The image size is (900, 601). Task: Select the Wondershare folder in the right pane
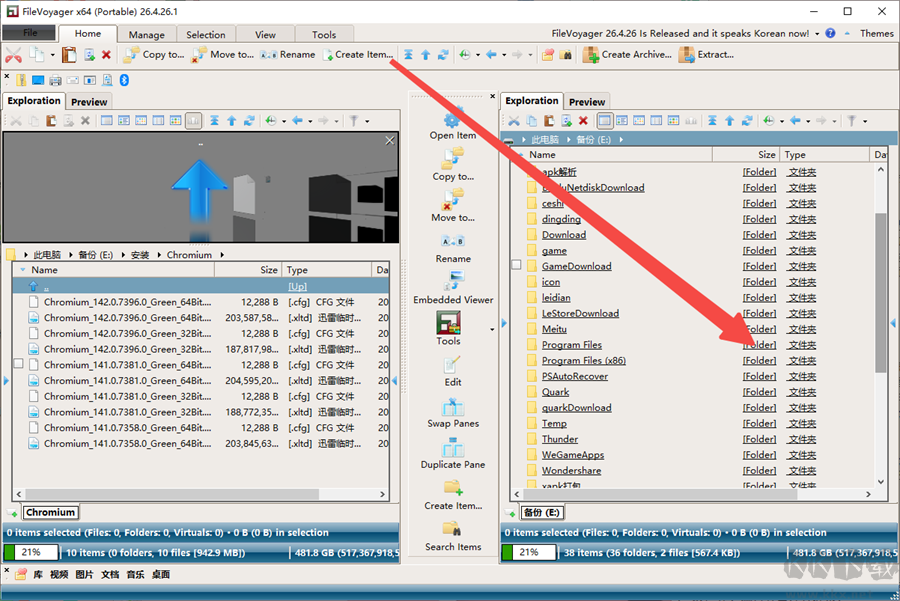571,471
